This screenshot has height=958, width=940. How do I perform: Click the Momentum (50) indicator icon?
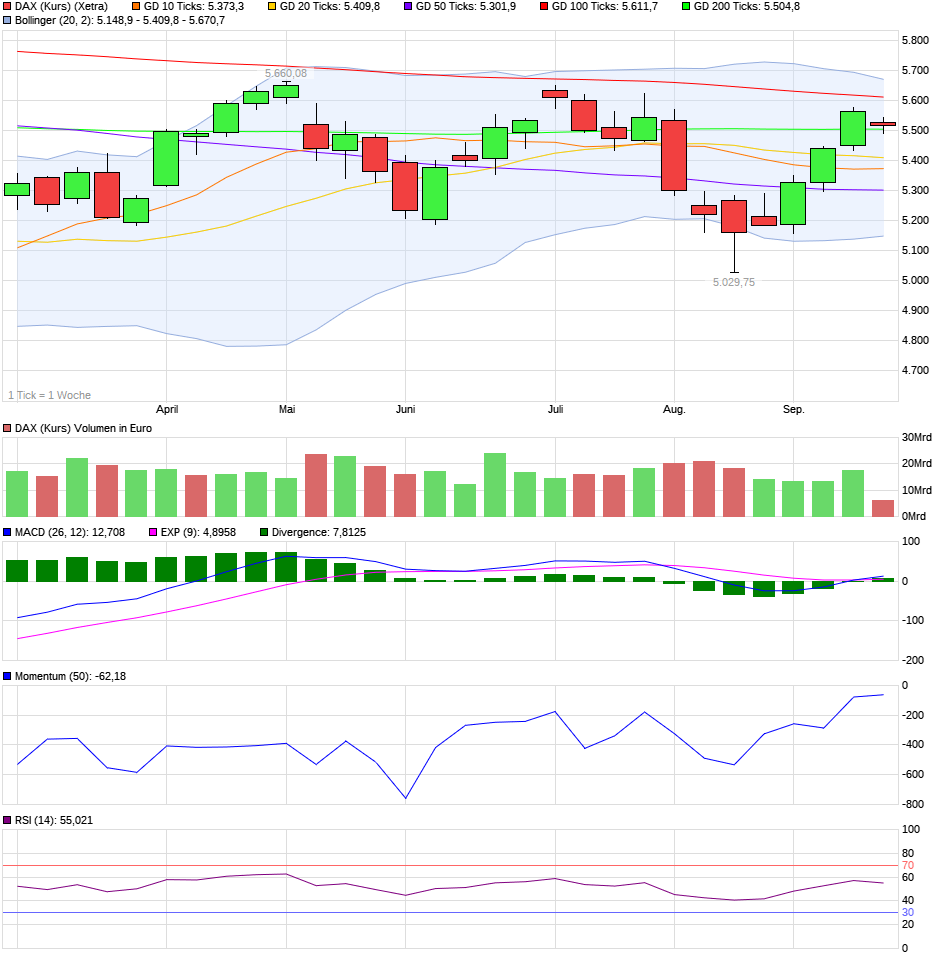click(x=8, y=674)
